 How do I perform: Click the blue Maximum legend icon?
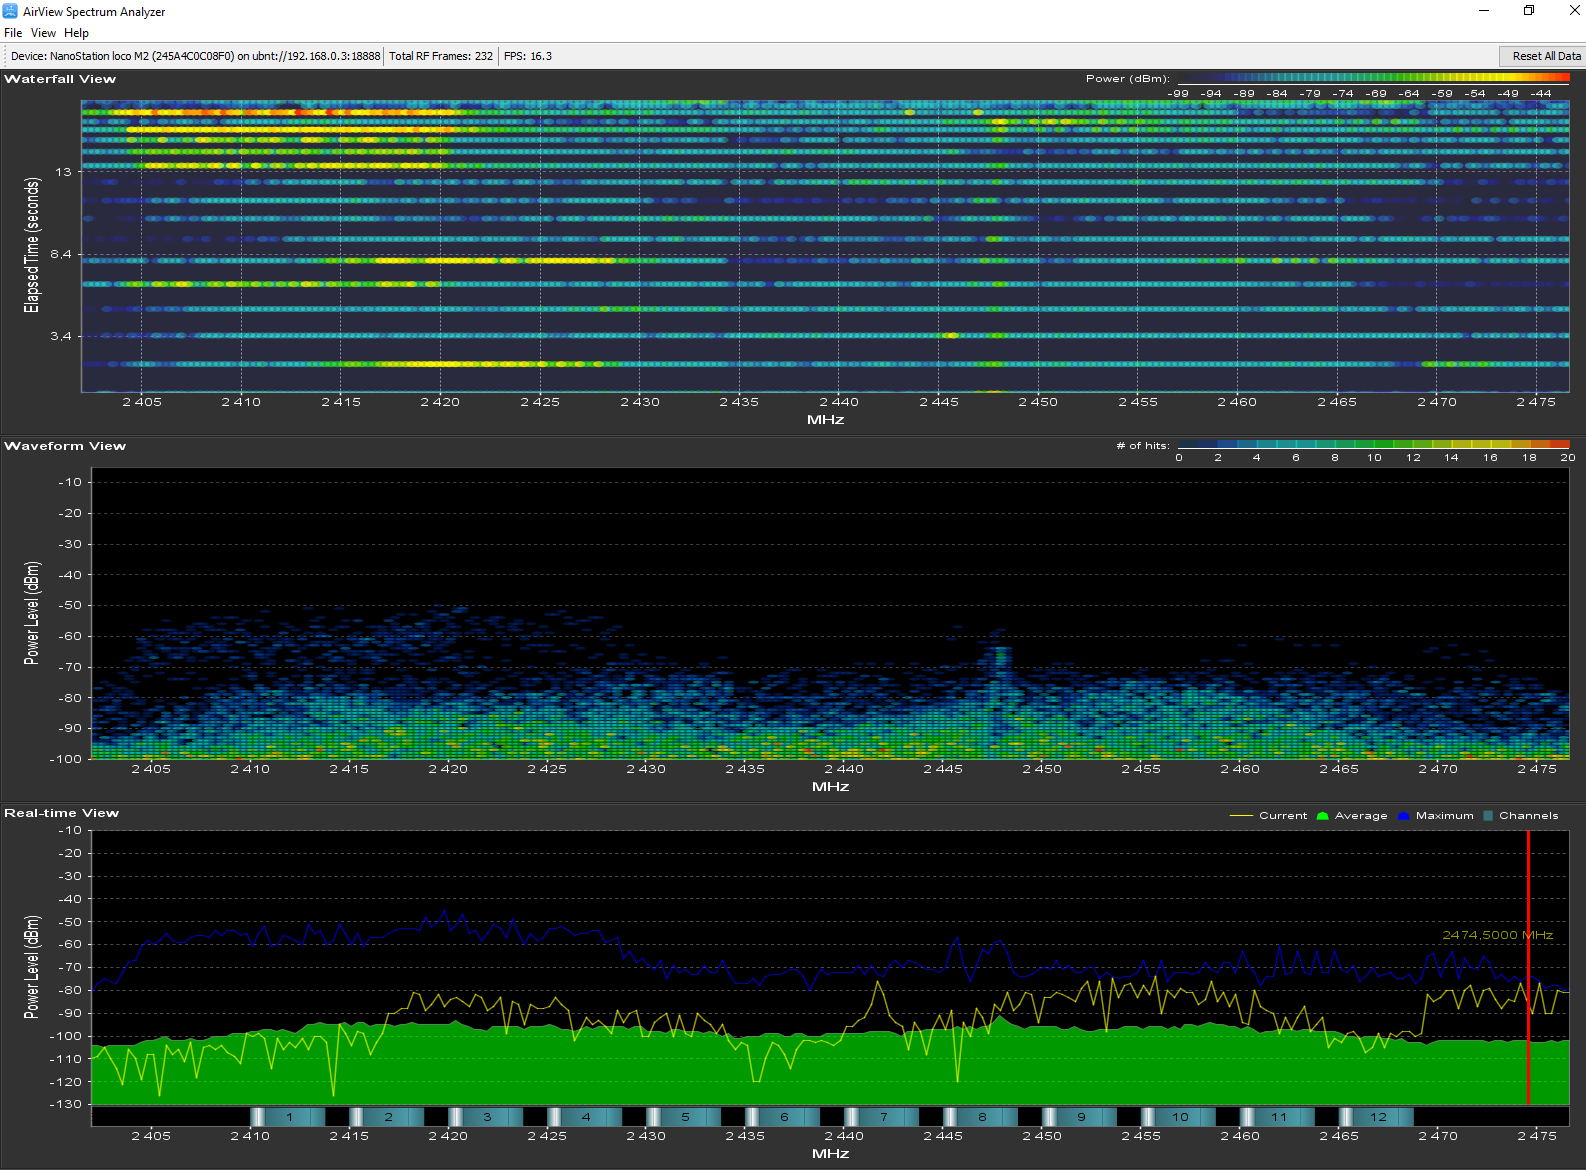(x=1404, y=816)
